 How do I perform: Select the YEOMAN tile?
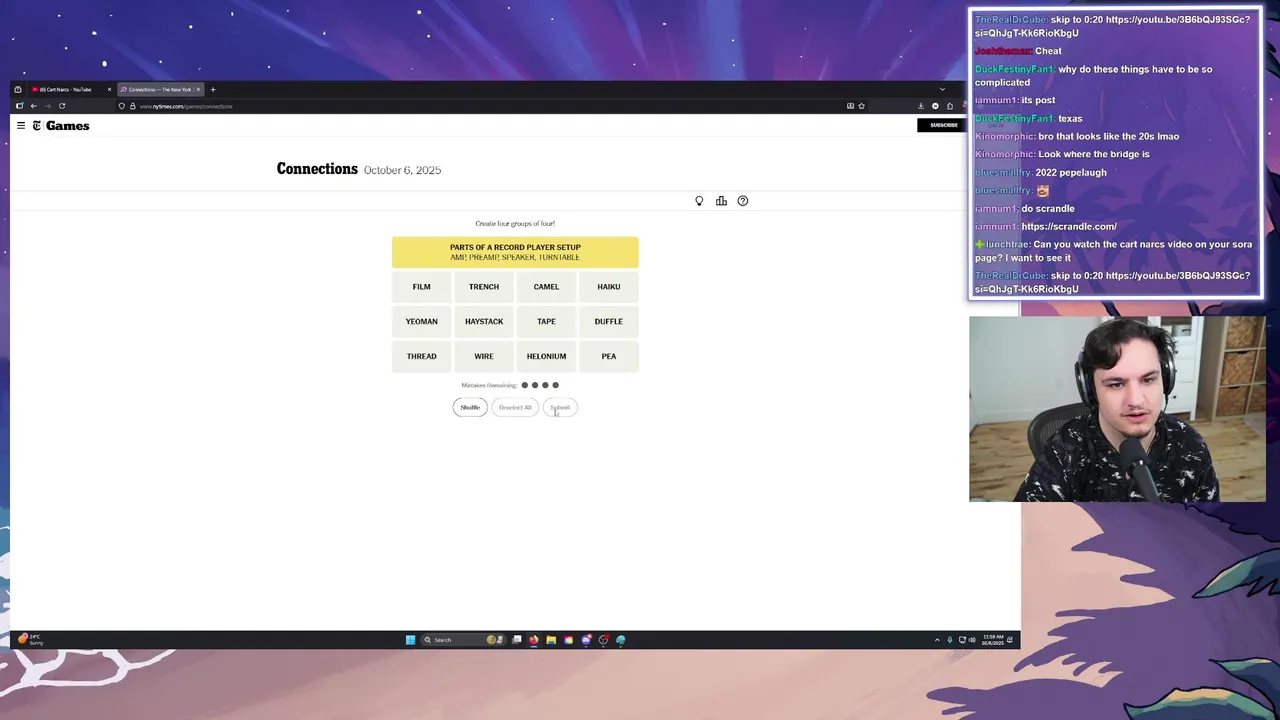pyautogui.click(x=421, y=321)
